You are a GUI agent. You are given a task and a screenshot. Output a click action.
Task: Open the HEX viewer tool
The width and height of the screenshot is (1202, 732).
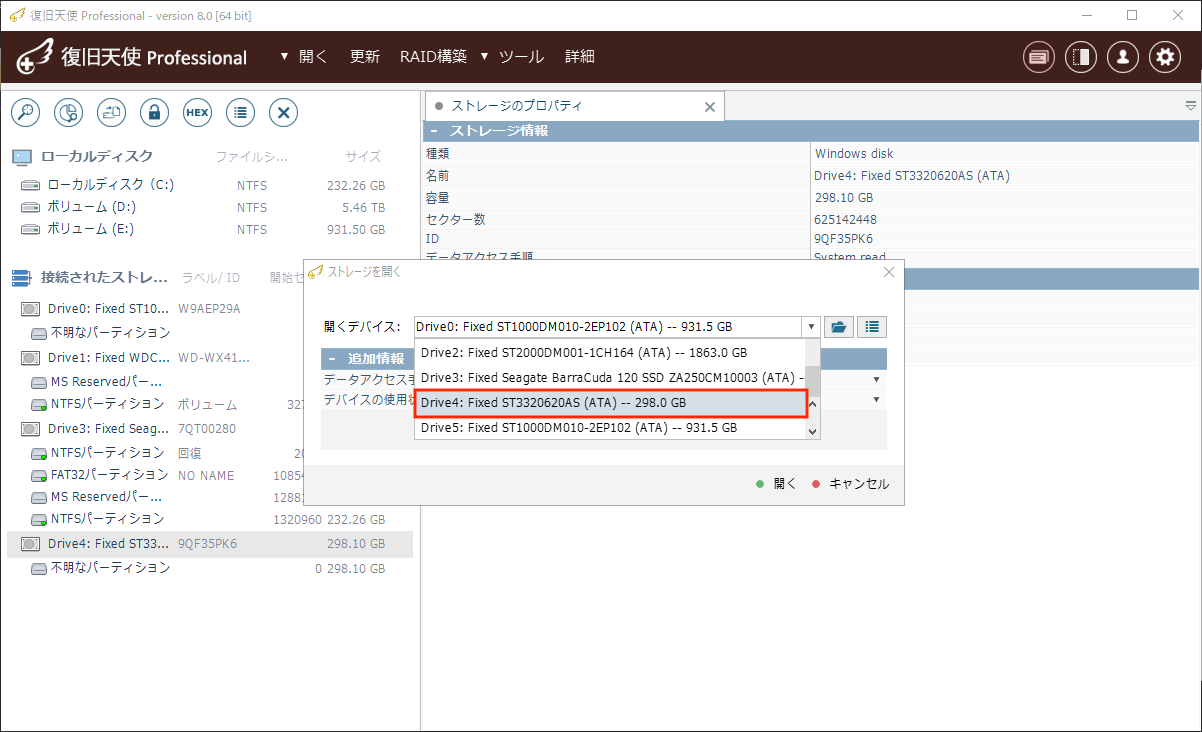197,112
